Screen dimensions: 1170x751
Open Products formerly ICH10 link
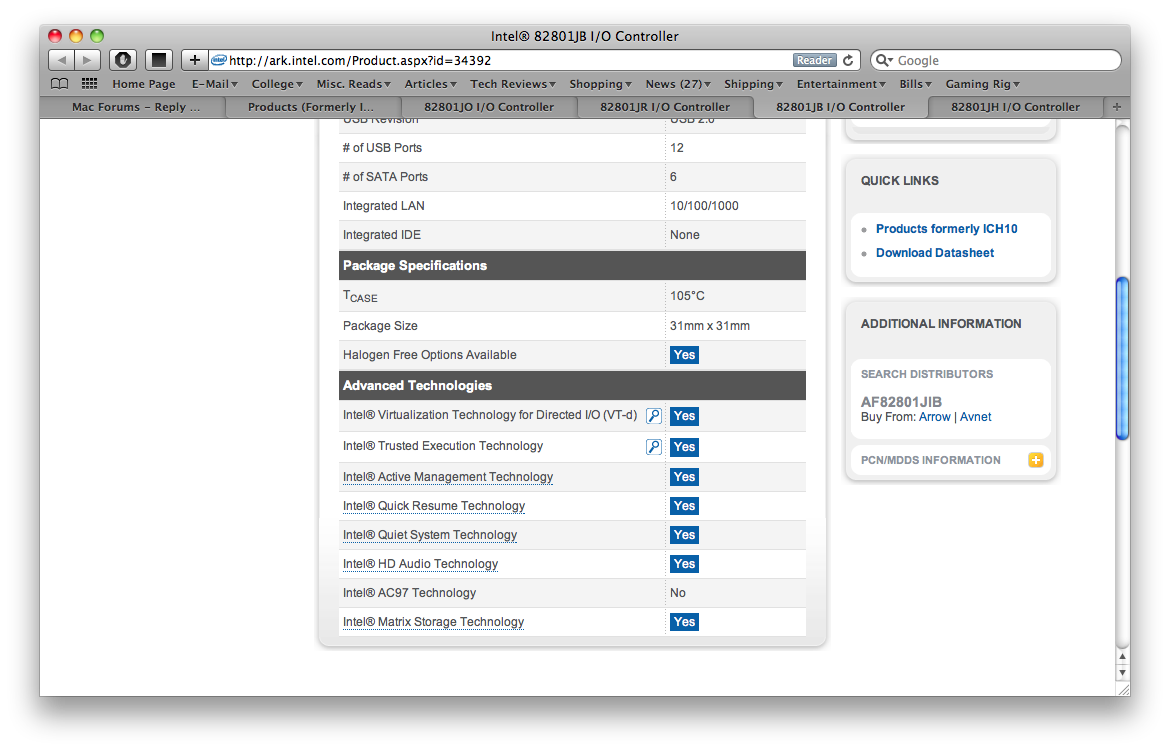click(x=946, y=228)
